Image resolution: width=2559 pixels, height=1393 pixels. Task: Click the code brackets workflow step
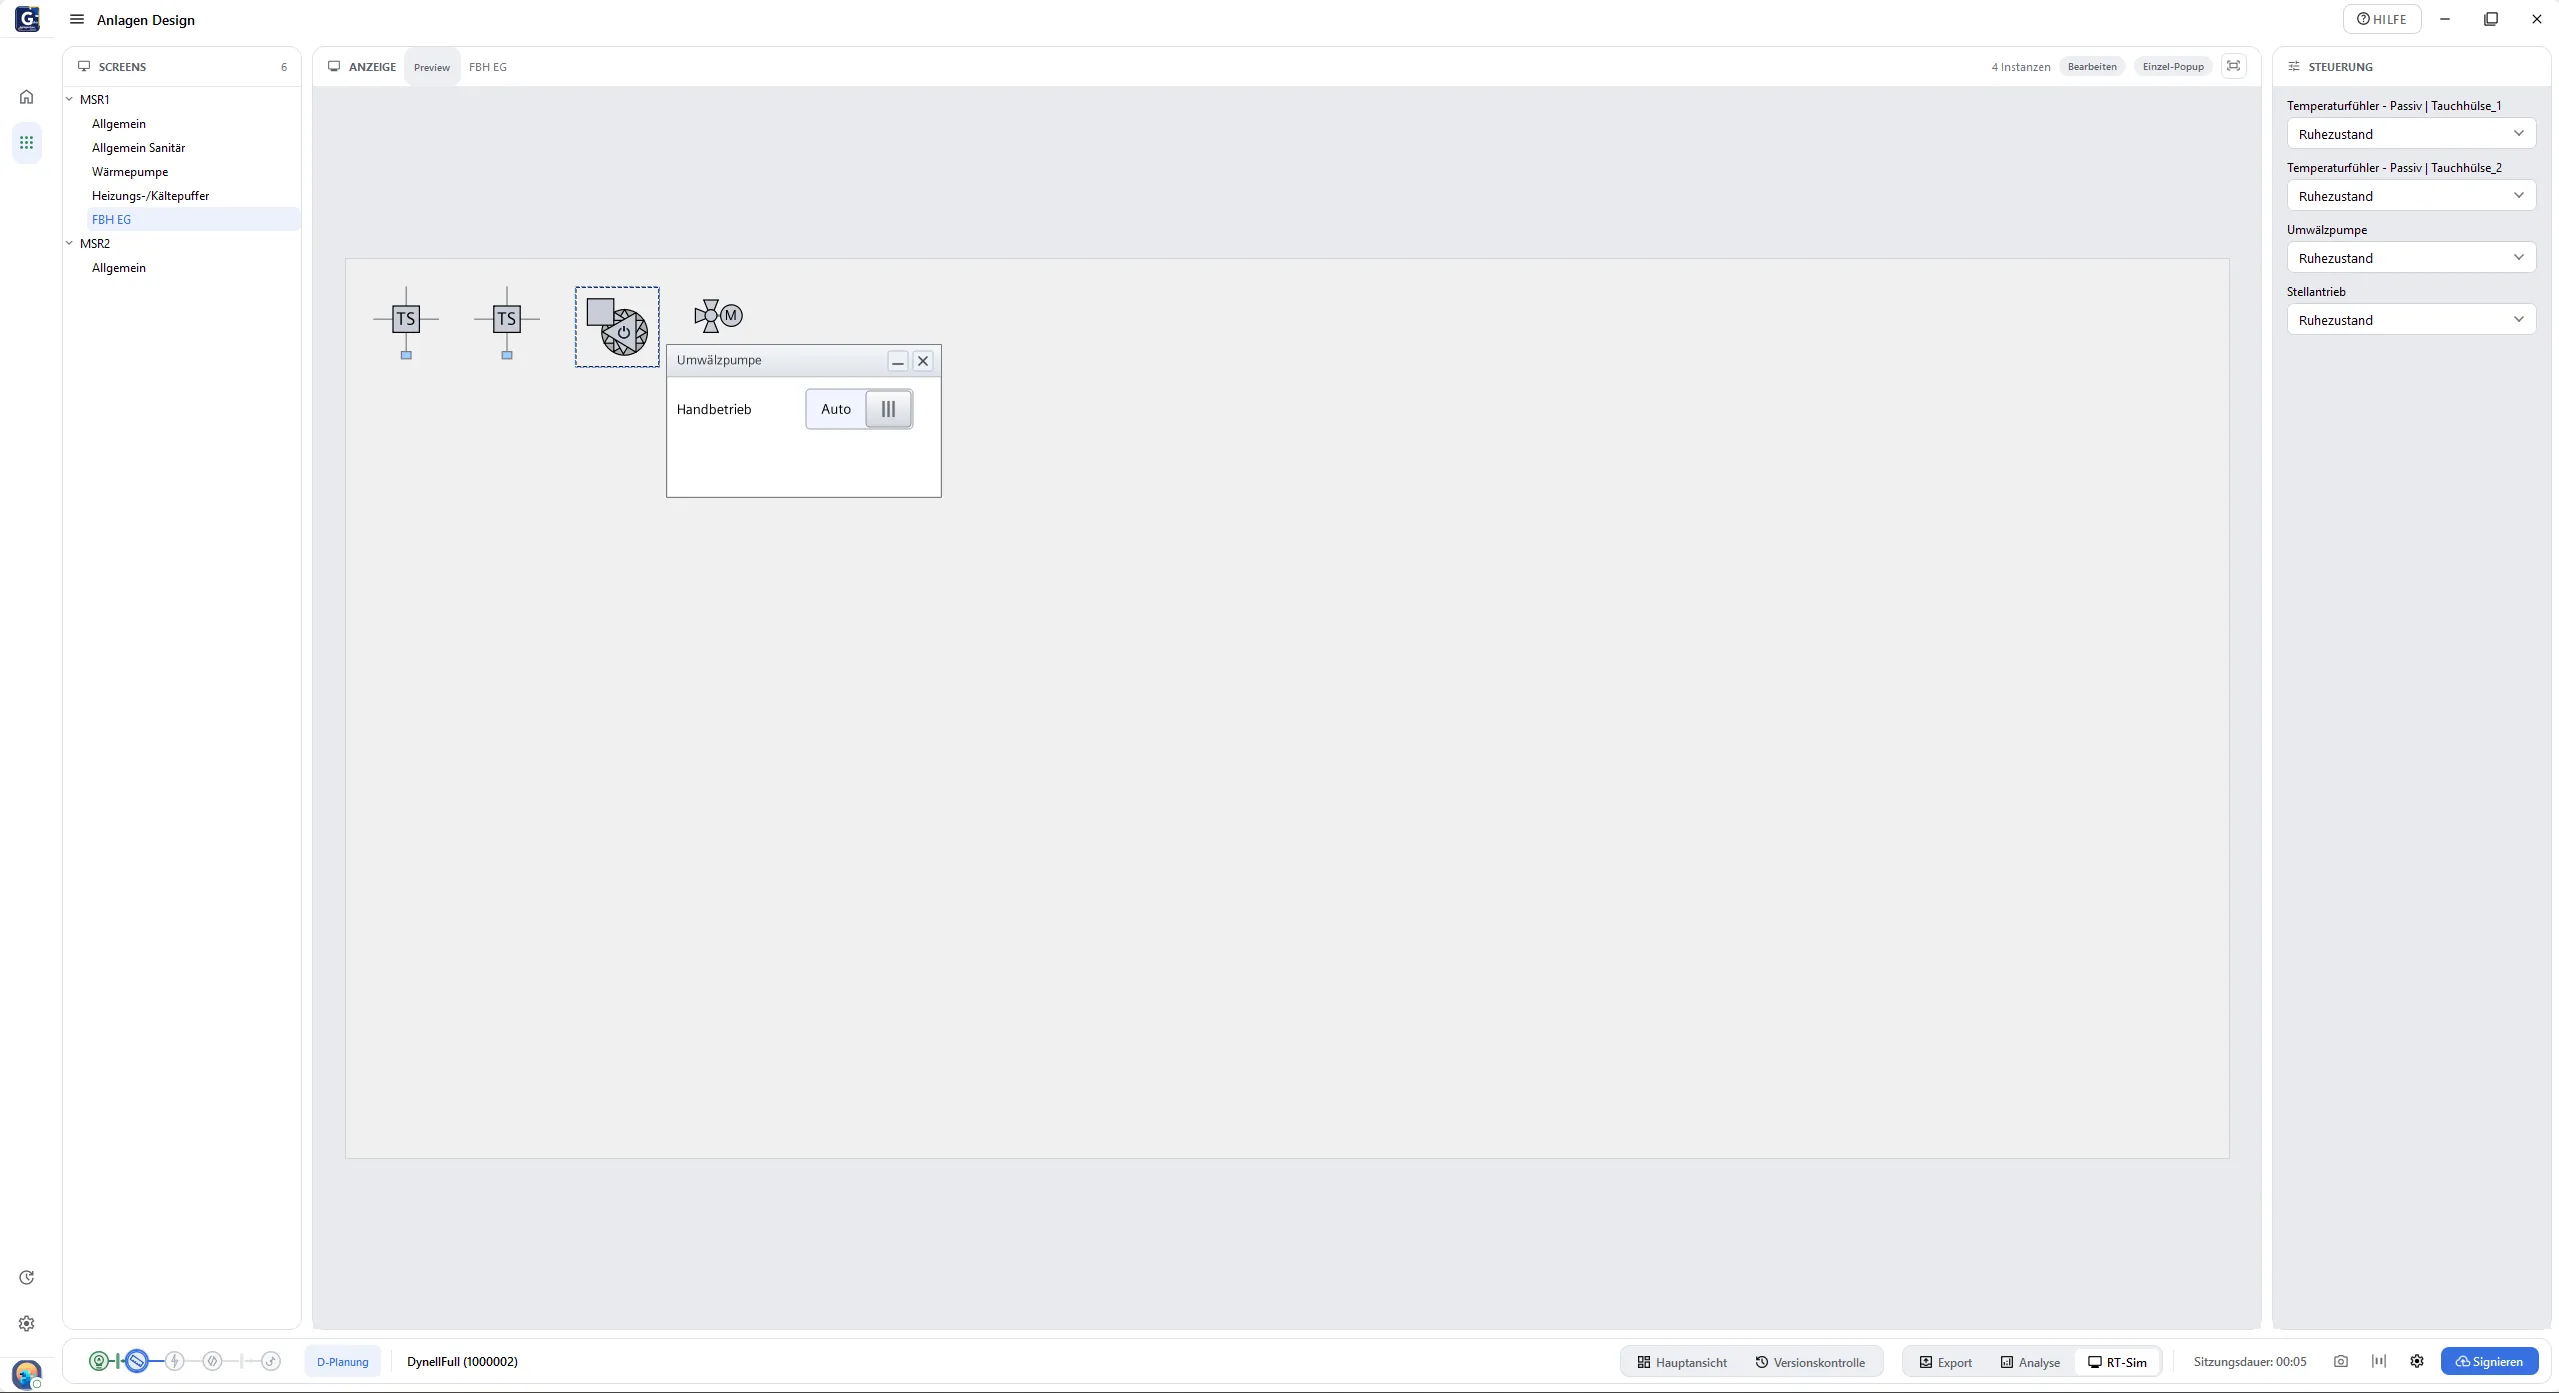click(212, 1361)
